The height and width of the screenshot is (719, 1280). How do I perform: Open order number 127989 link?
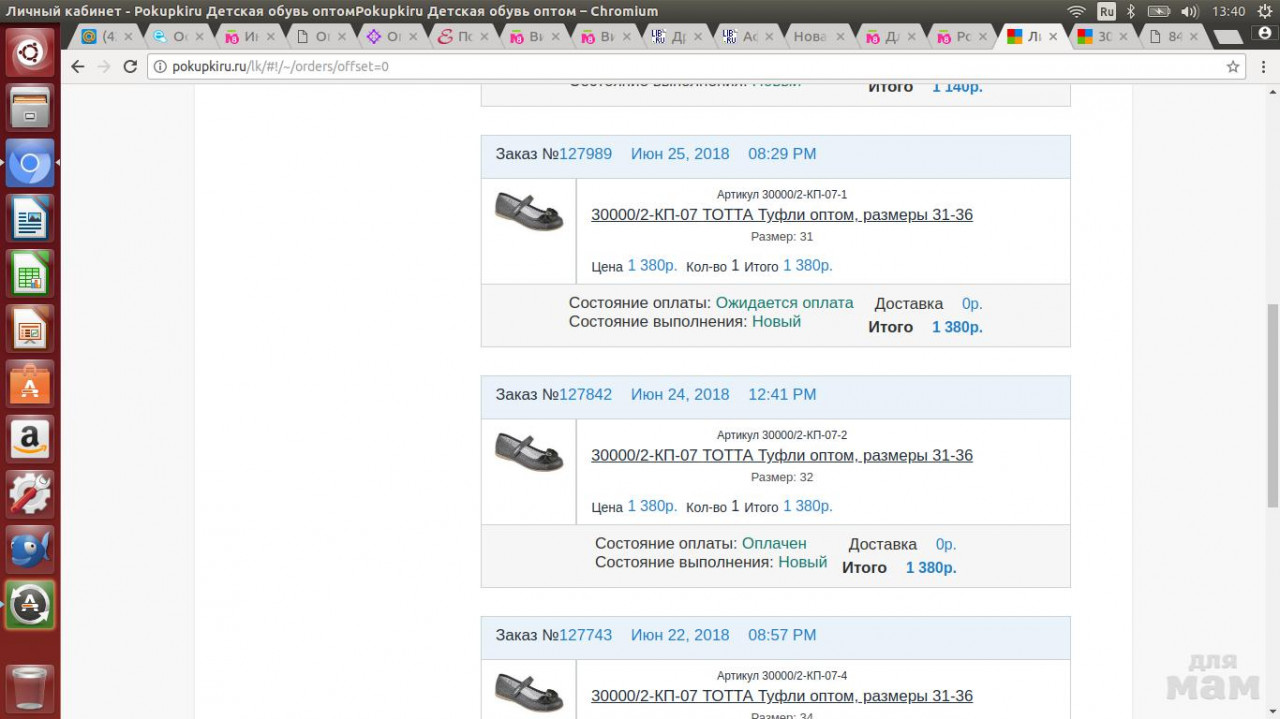pyautogui.click(x=585, y=154)
